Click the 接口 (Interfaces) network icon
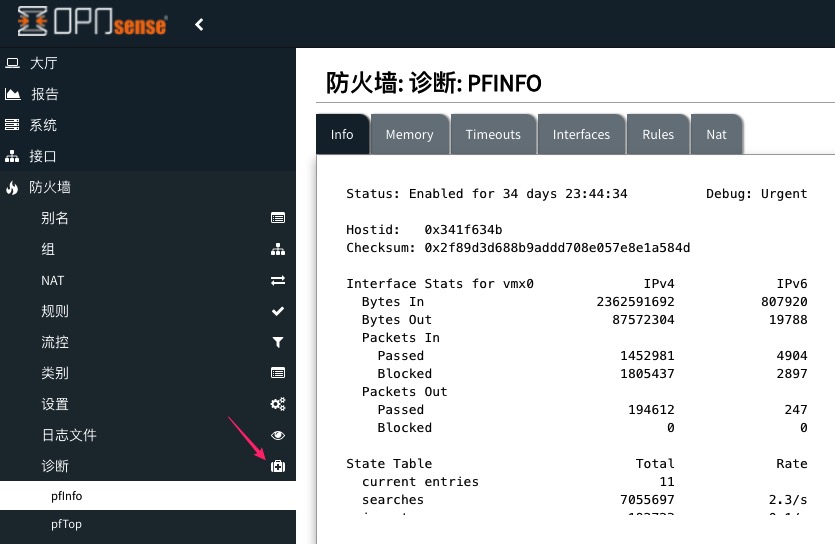835x544 pixels. [x=12, y=156]
